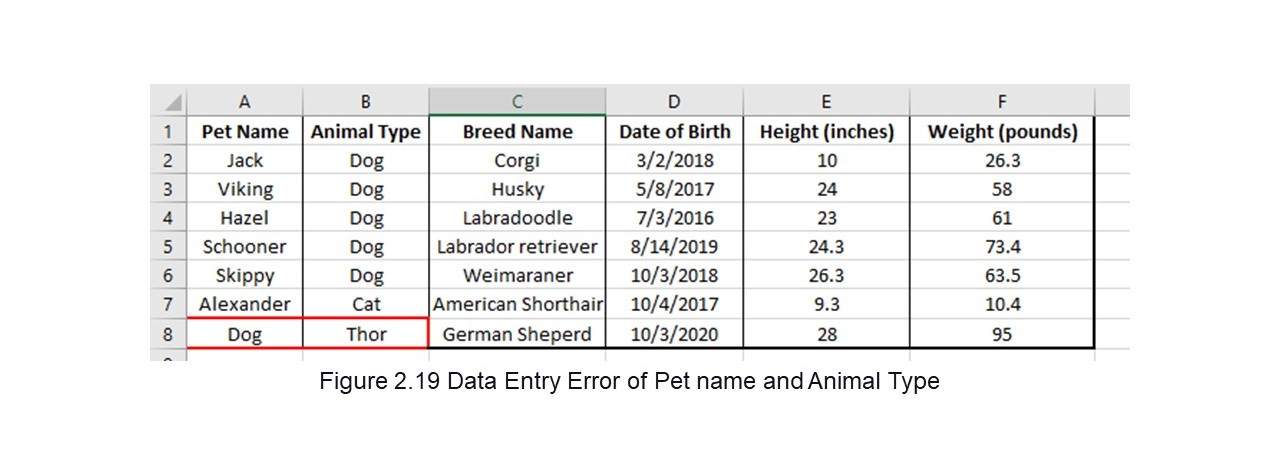
Task: Click the German Sheperd cell
Action: pos(517,334)
